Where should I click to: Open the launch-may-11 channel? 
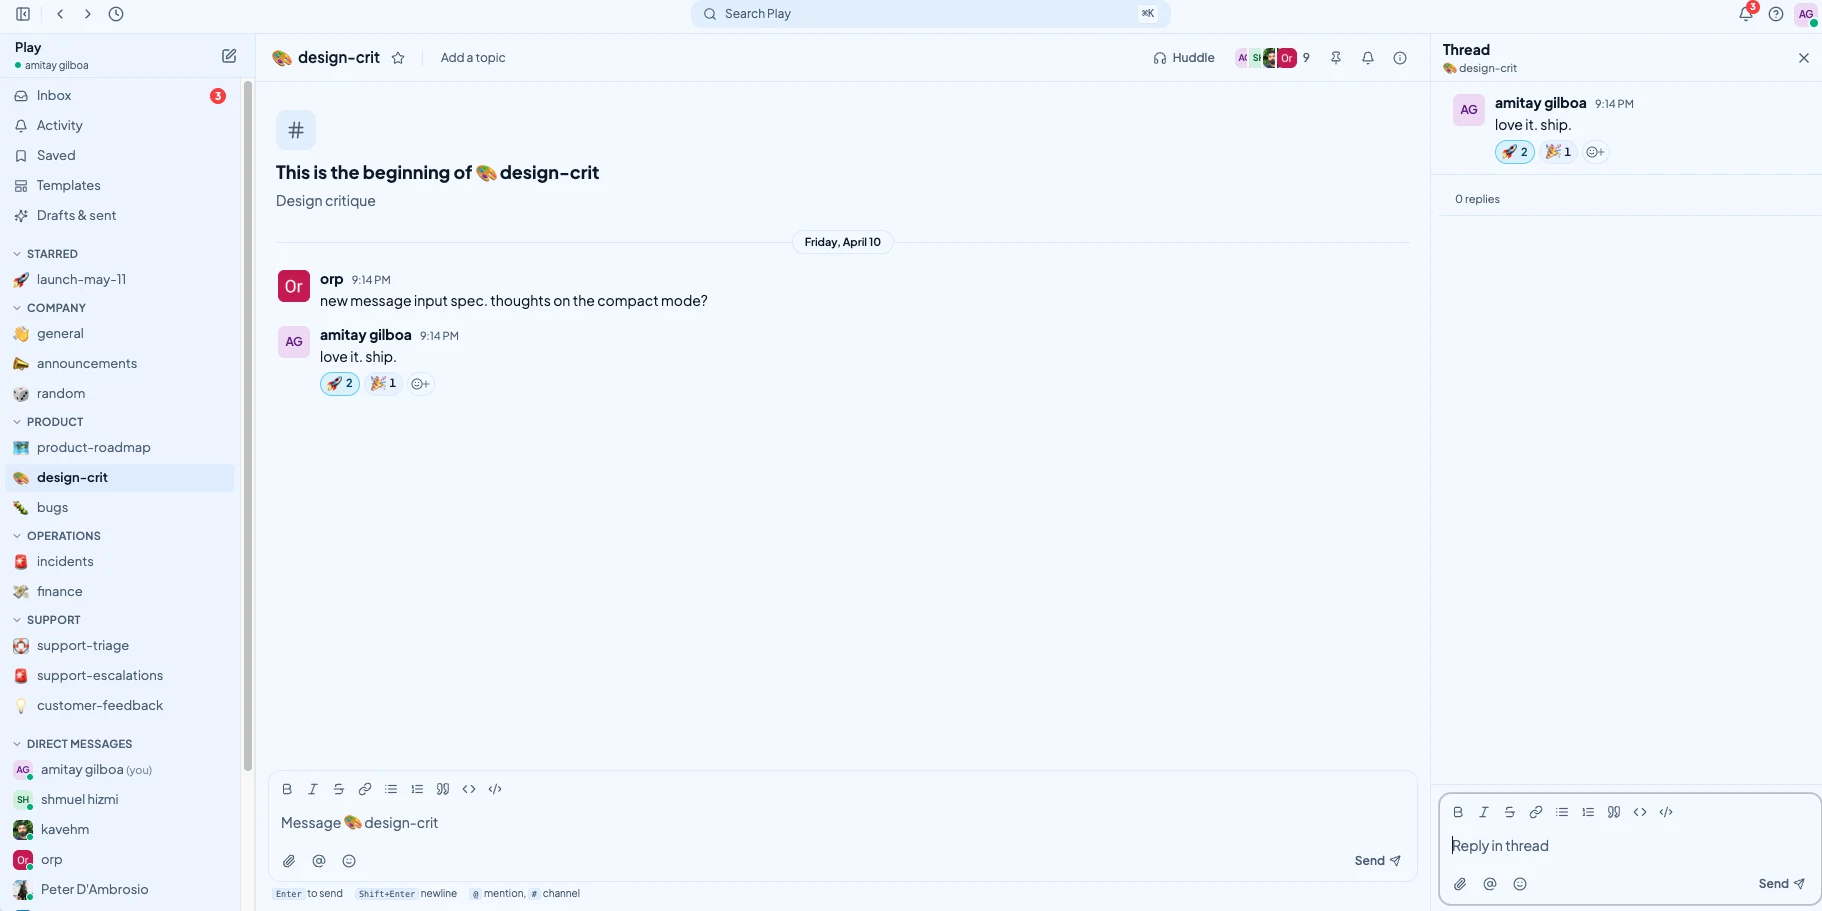[x=120, y=280]
